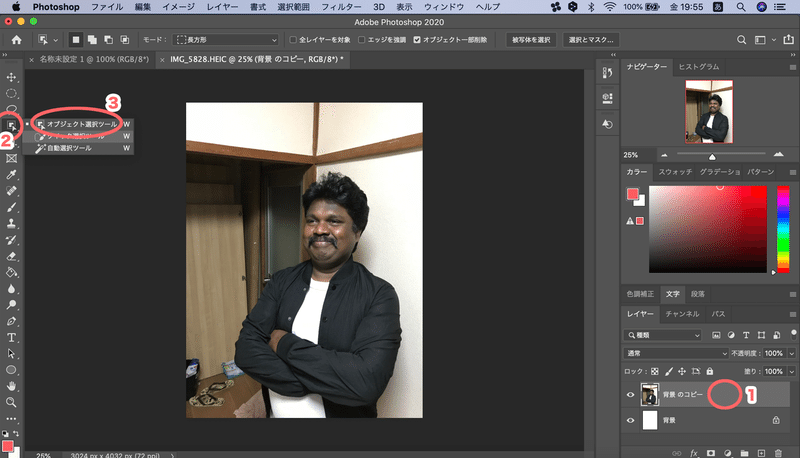Open the layer 種類 filter dropdown

tap(661, 335)
